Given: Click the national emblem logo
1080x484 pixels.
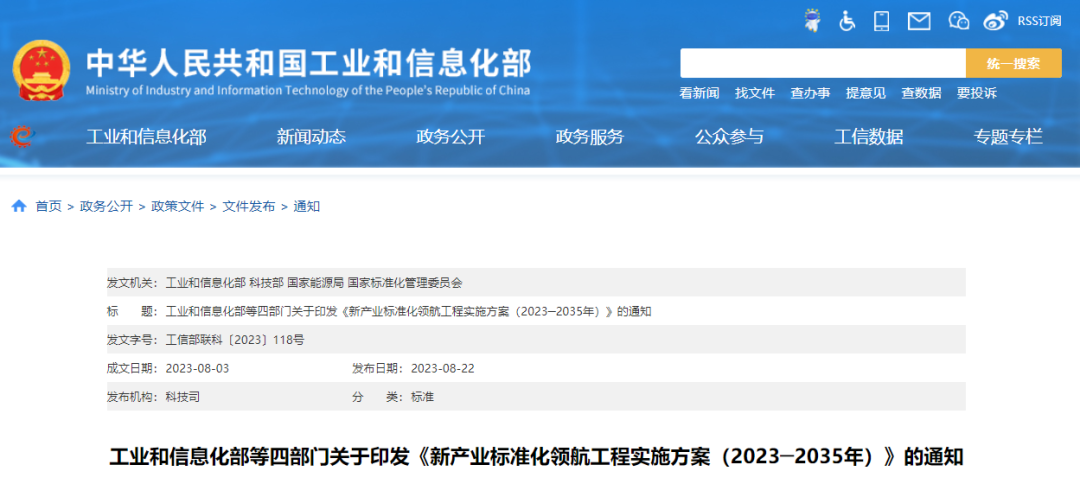Looking at the screenshot, I should (42, 70).
